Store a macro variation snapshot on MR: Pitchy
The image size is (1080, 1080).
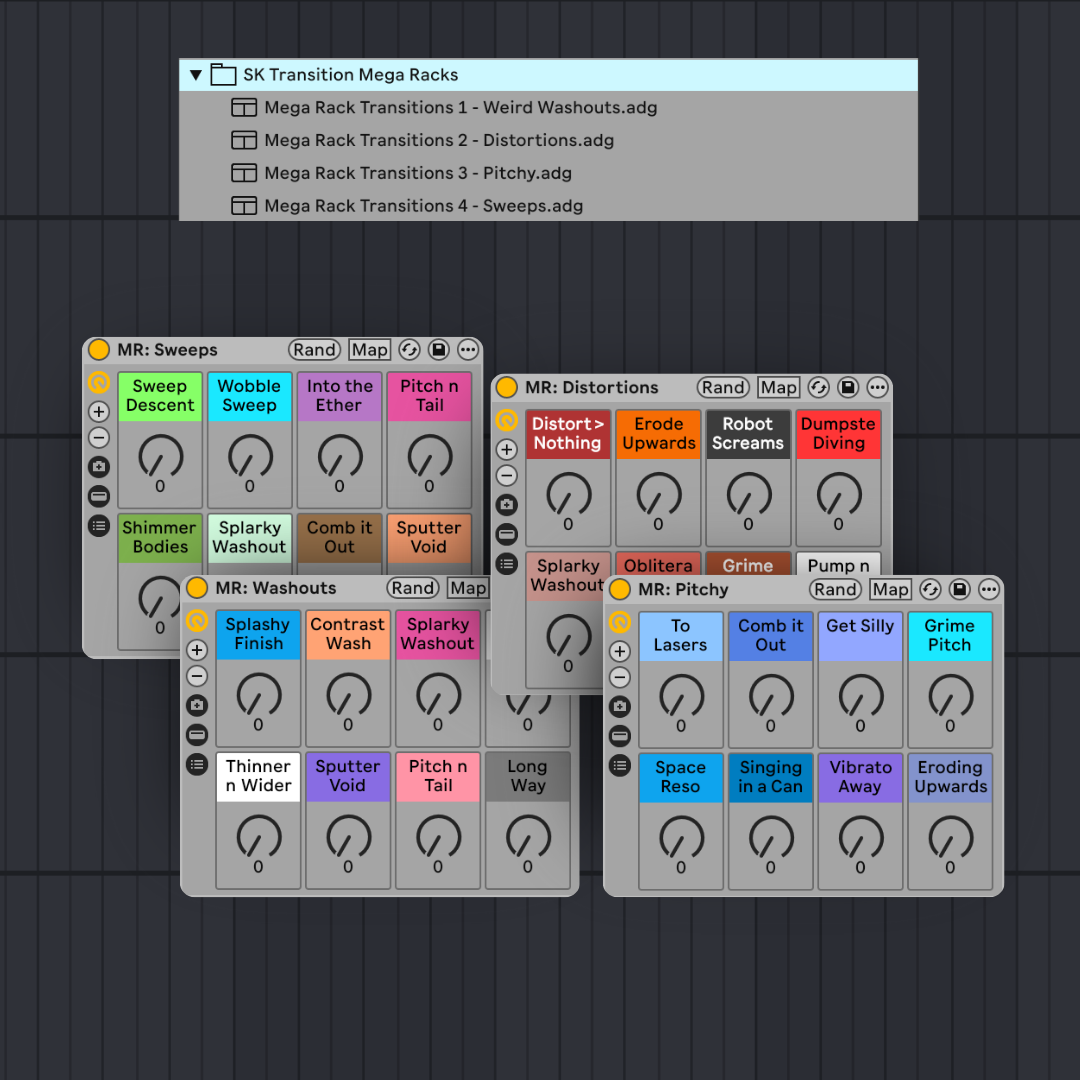pos(620,706)
